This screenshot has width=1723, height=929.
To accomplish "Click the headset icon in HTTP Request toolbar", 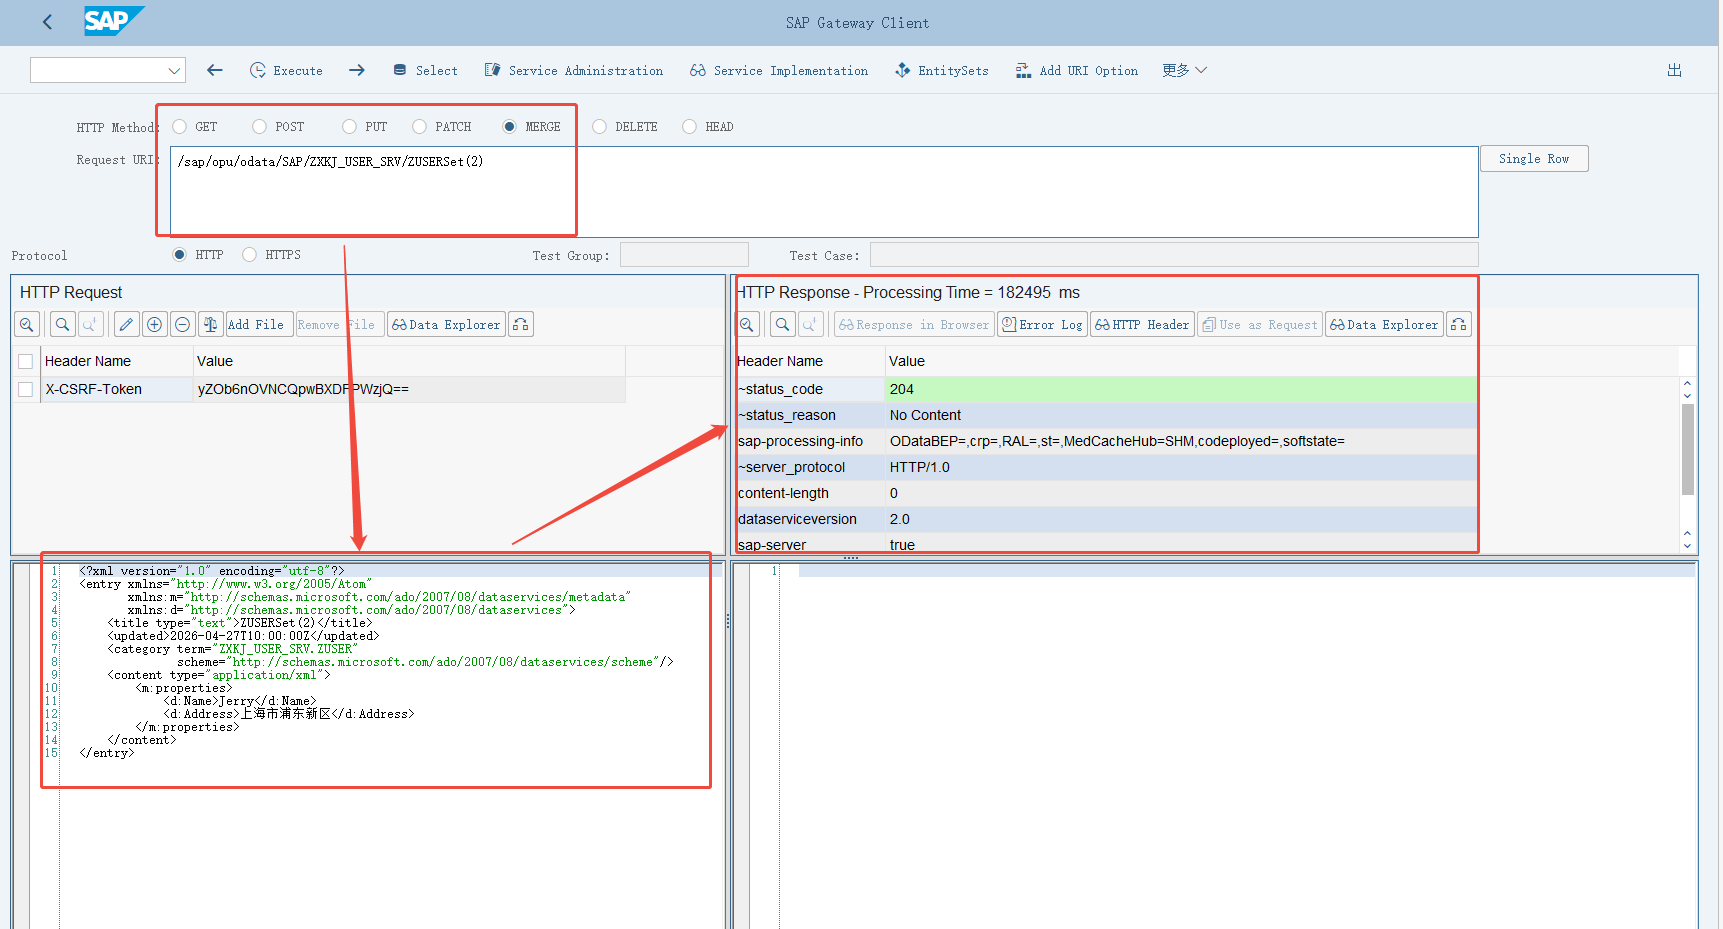I will click(521, 324).
